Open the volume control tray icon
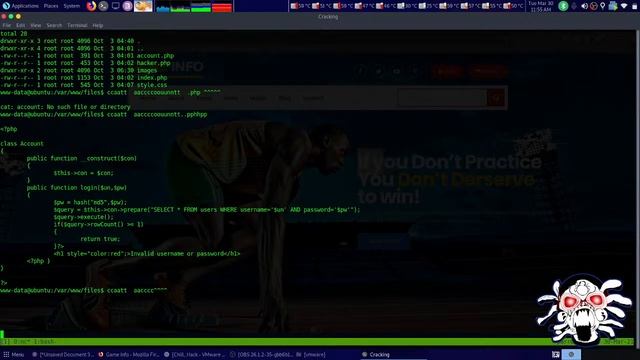 [584, 6]
